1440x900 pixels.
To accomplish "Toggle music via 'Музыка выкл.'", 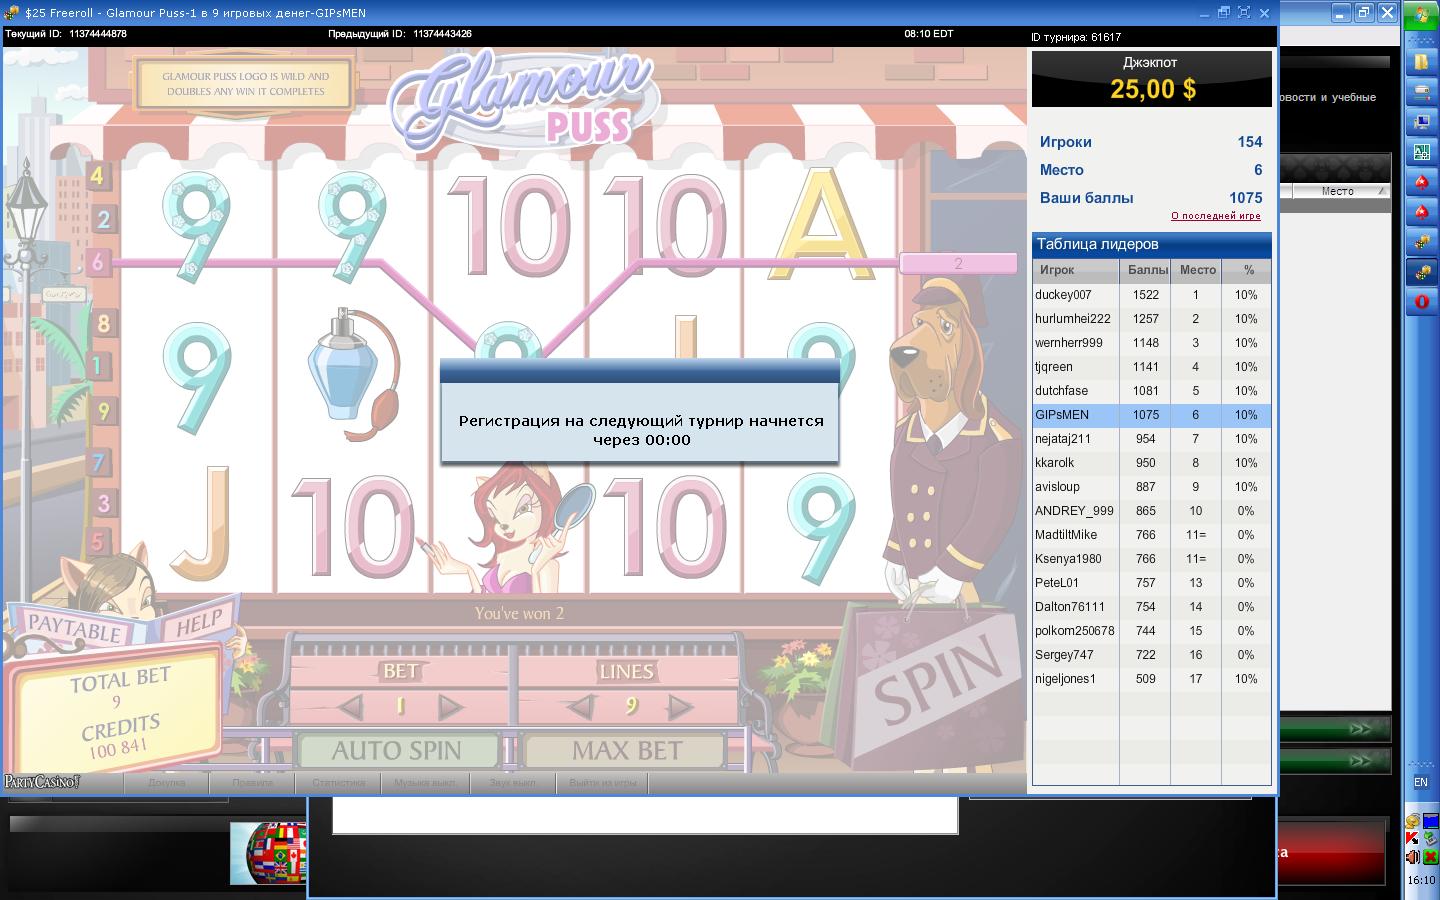I will [x=425, y=782].
